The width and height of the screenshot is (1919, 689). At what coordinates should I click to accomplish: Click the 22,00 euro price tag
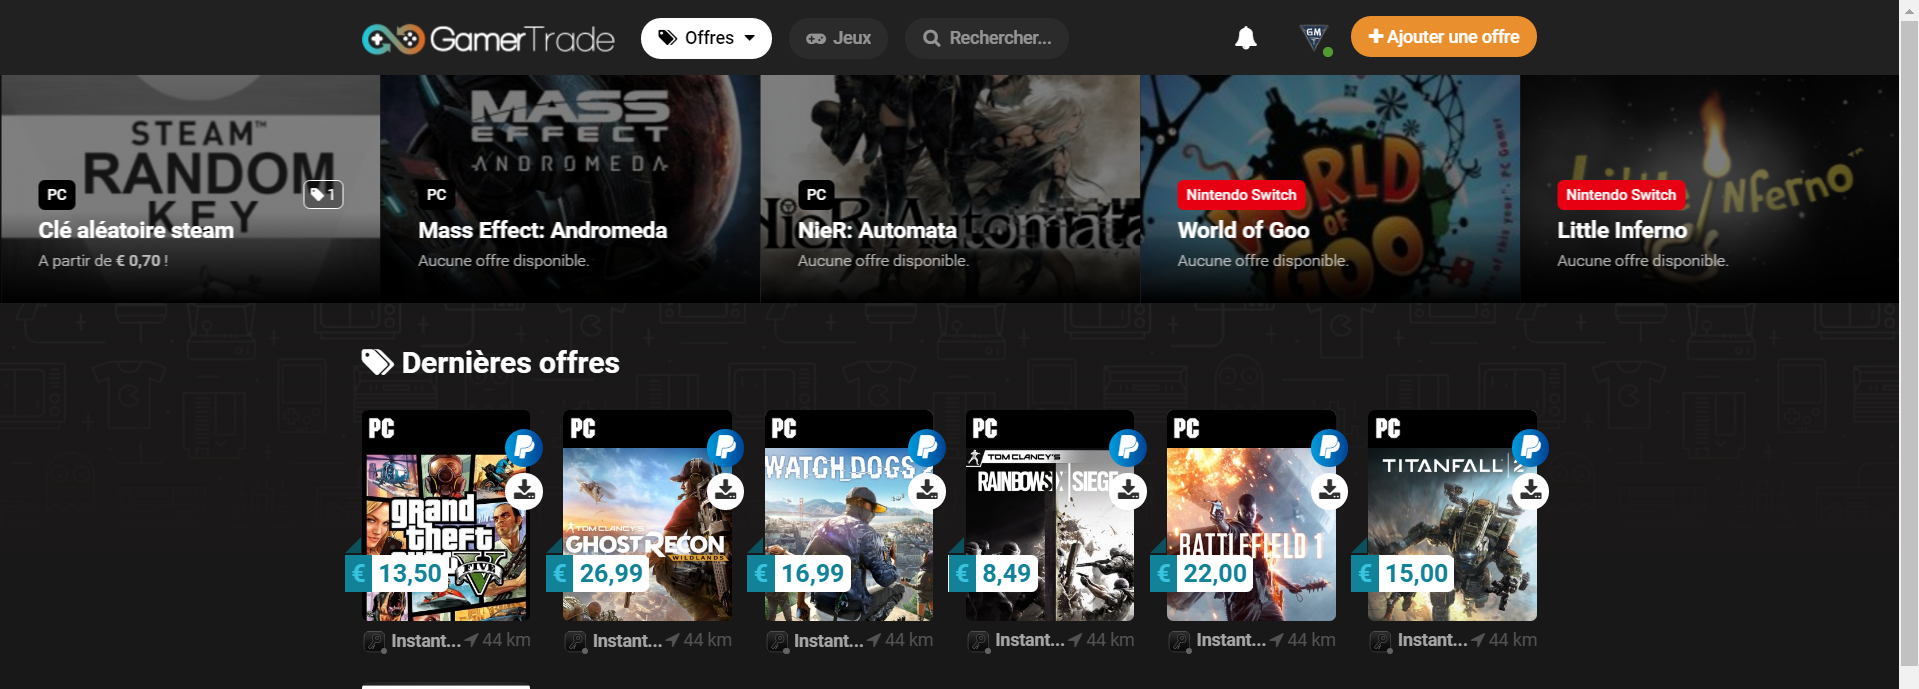pyautogui.click(x=1202, y=573)
